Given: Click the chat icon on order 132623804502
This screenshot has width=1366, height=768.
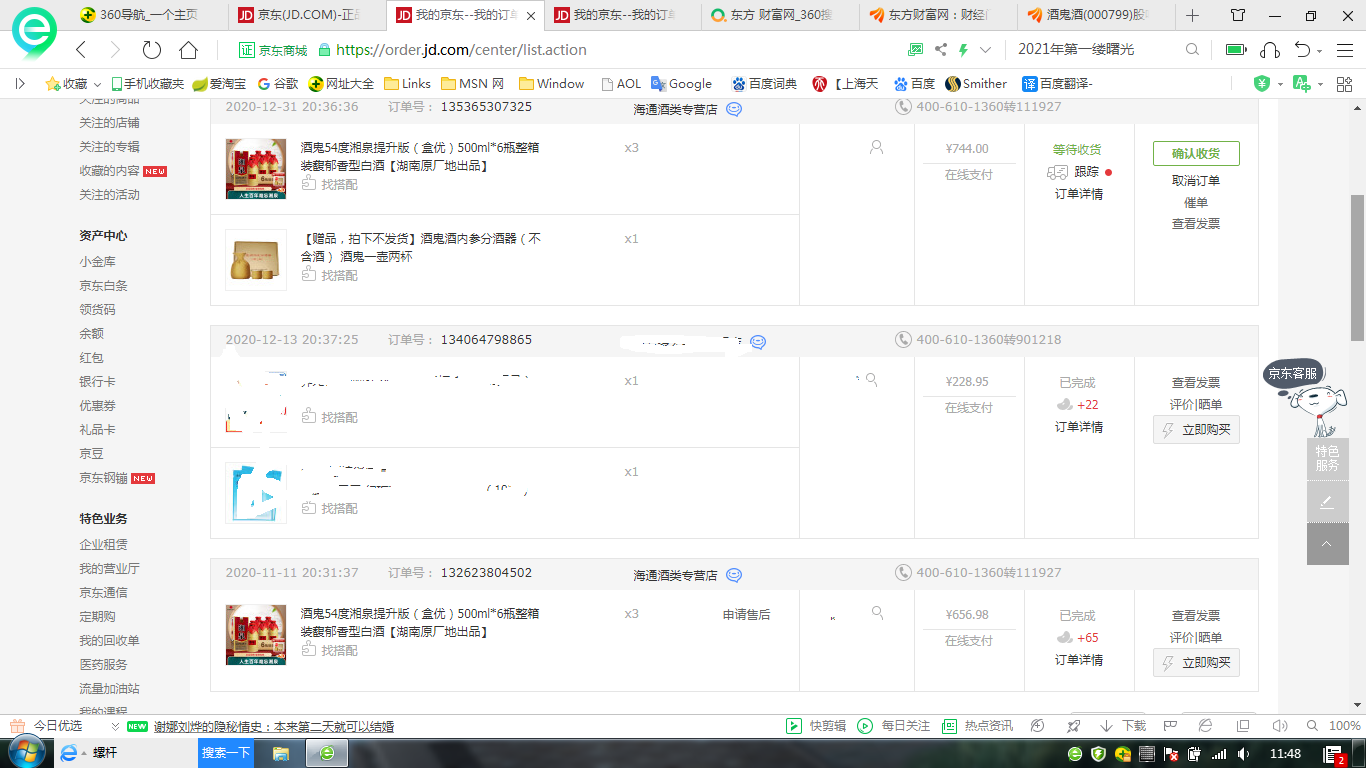Looking at the screenshot, I should tap(734, 575).
